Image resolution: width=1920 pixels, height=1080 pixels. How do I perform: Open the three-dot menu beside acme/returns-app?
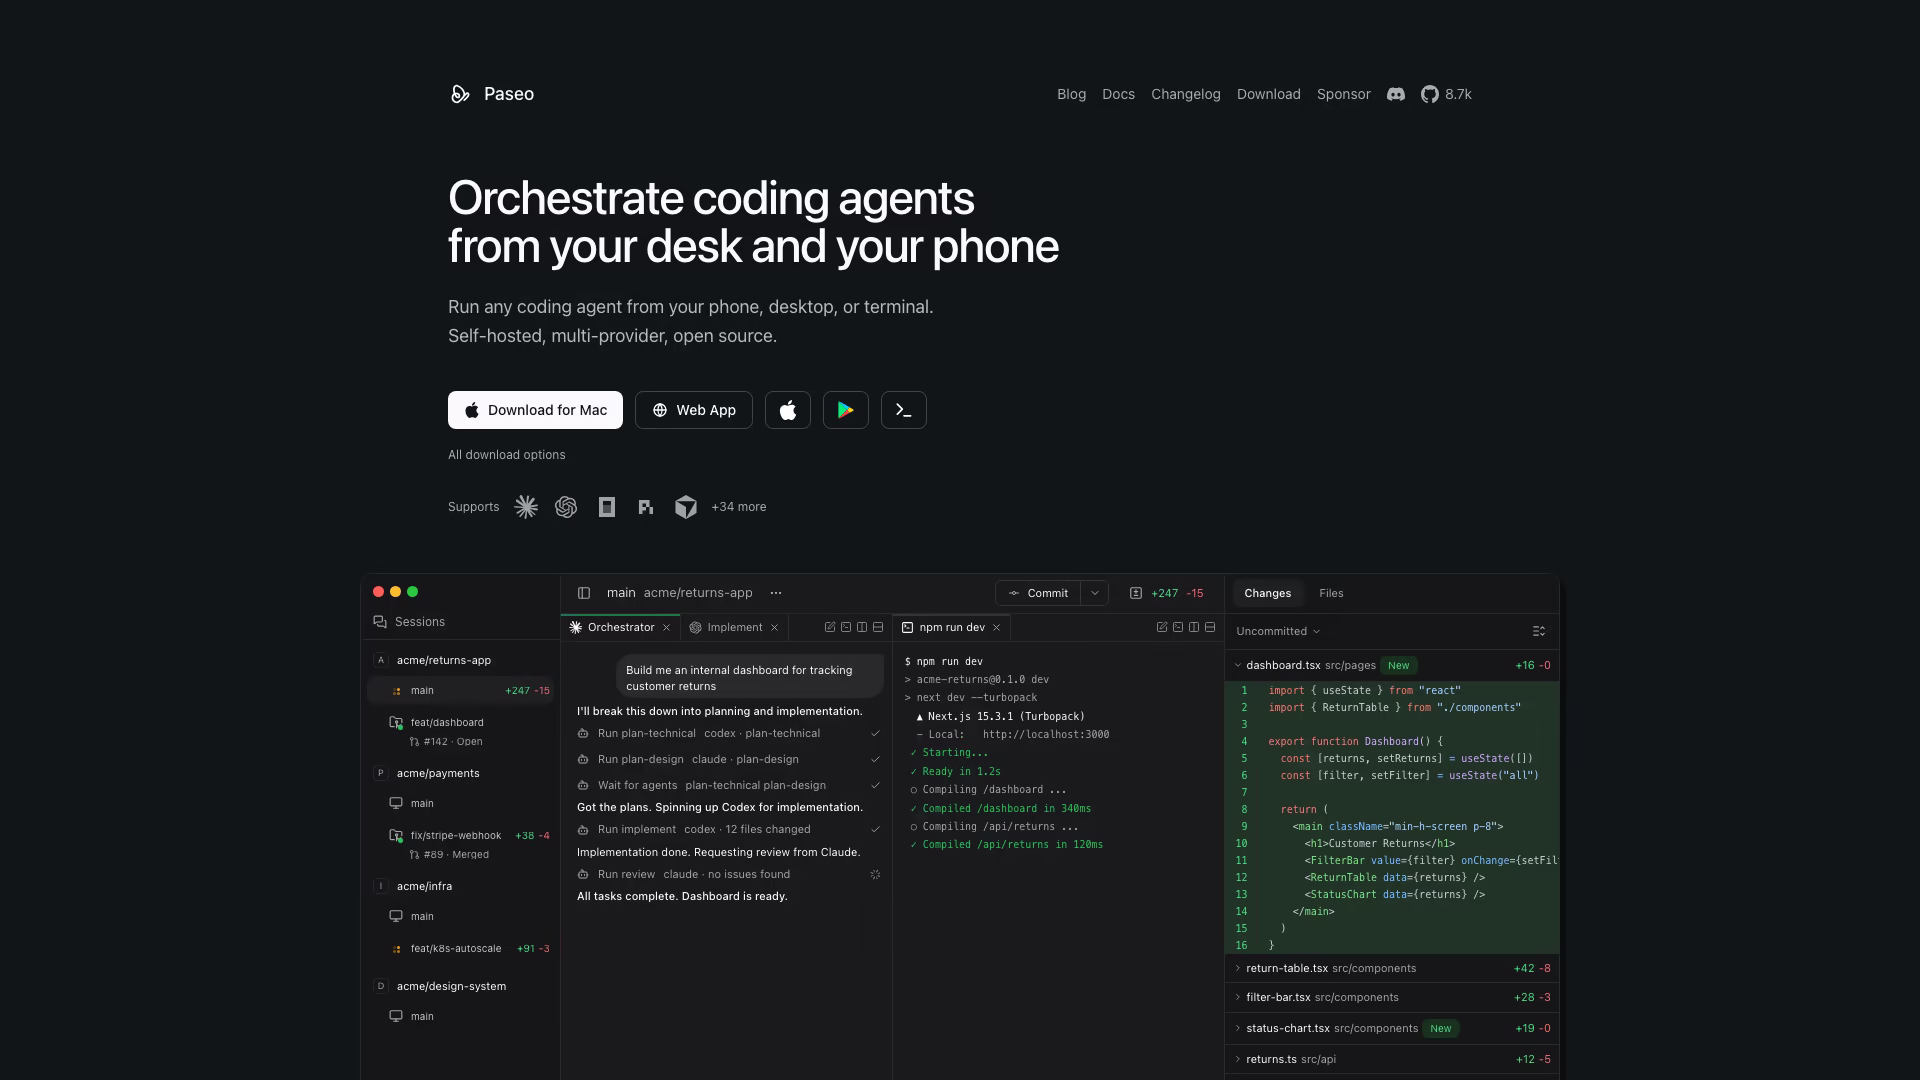point(776,593)
